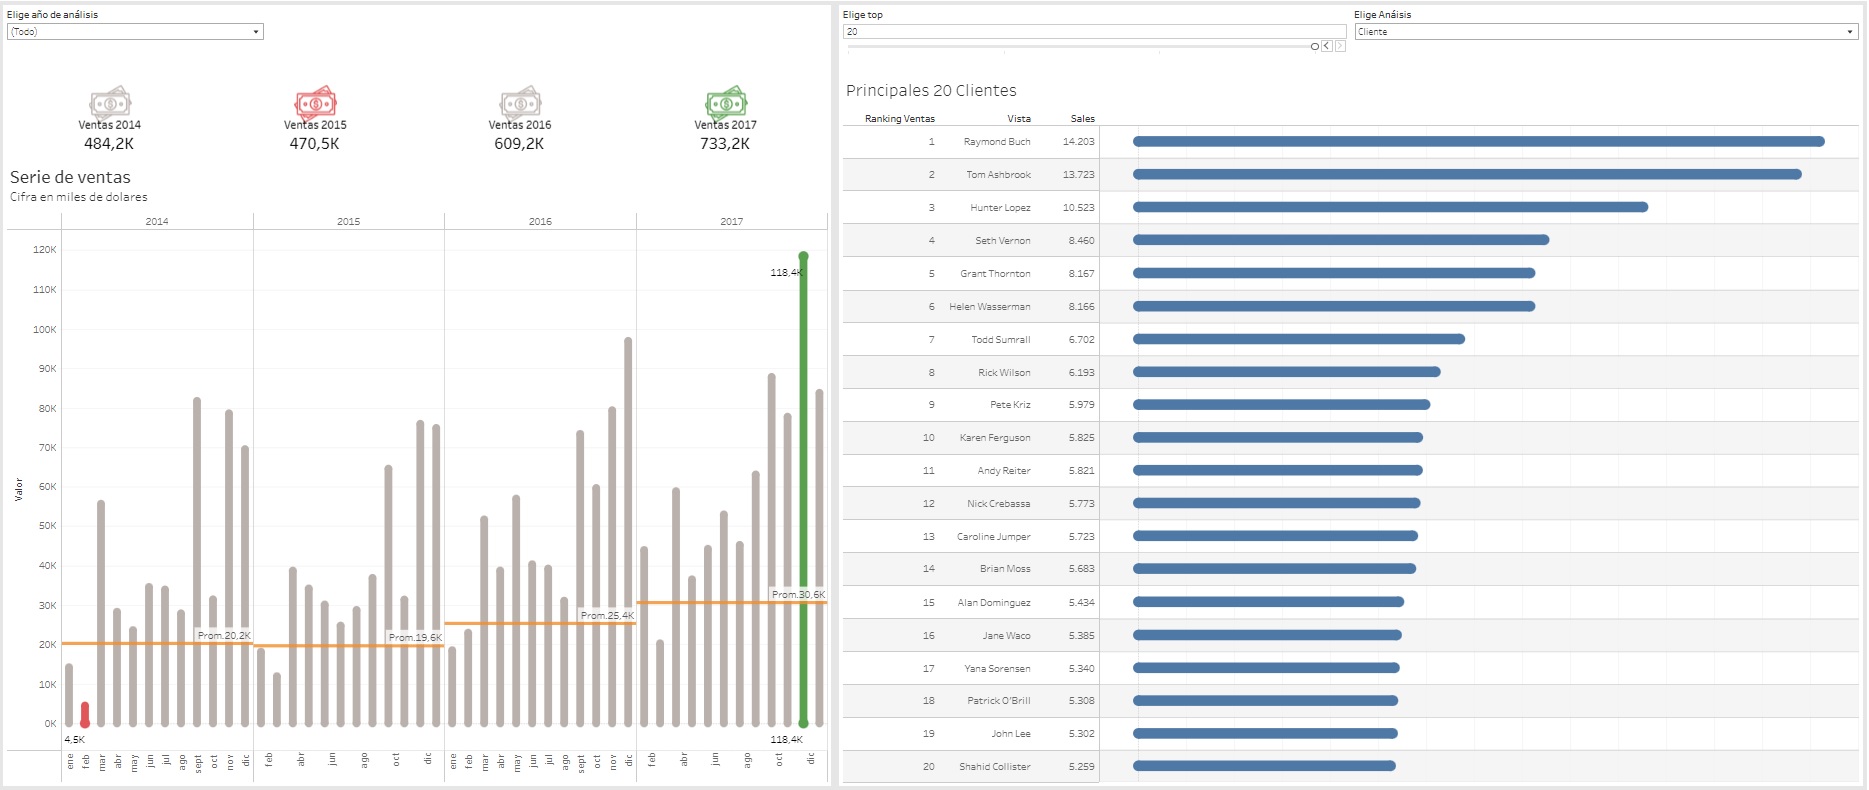Click the Hunter Lopez sales bar

pos(1390,208)
